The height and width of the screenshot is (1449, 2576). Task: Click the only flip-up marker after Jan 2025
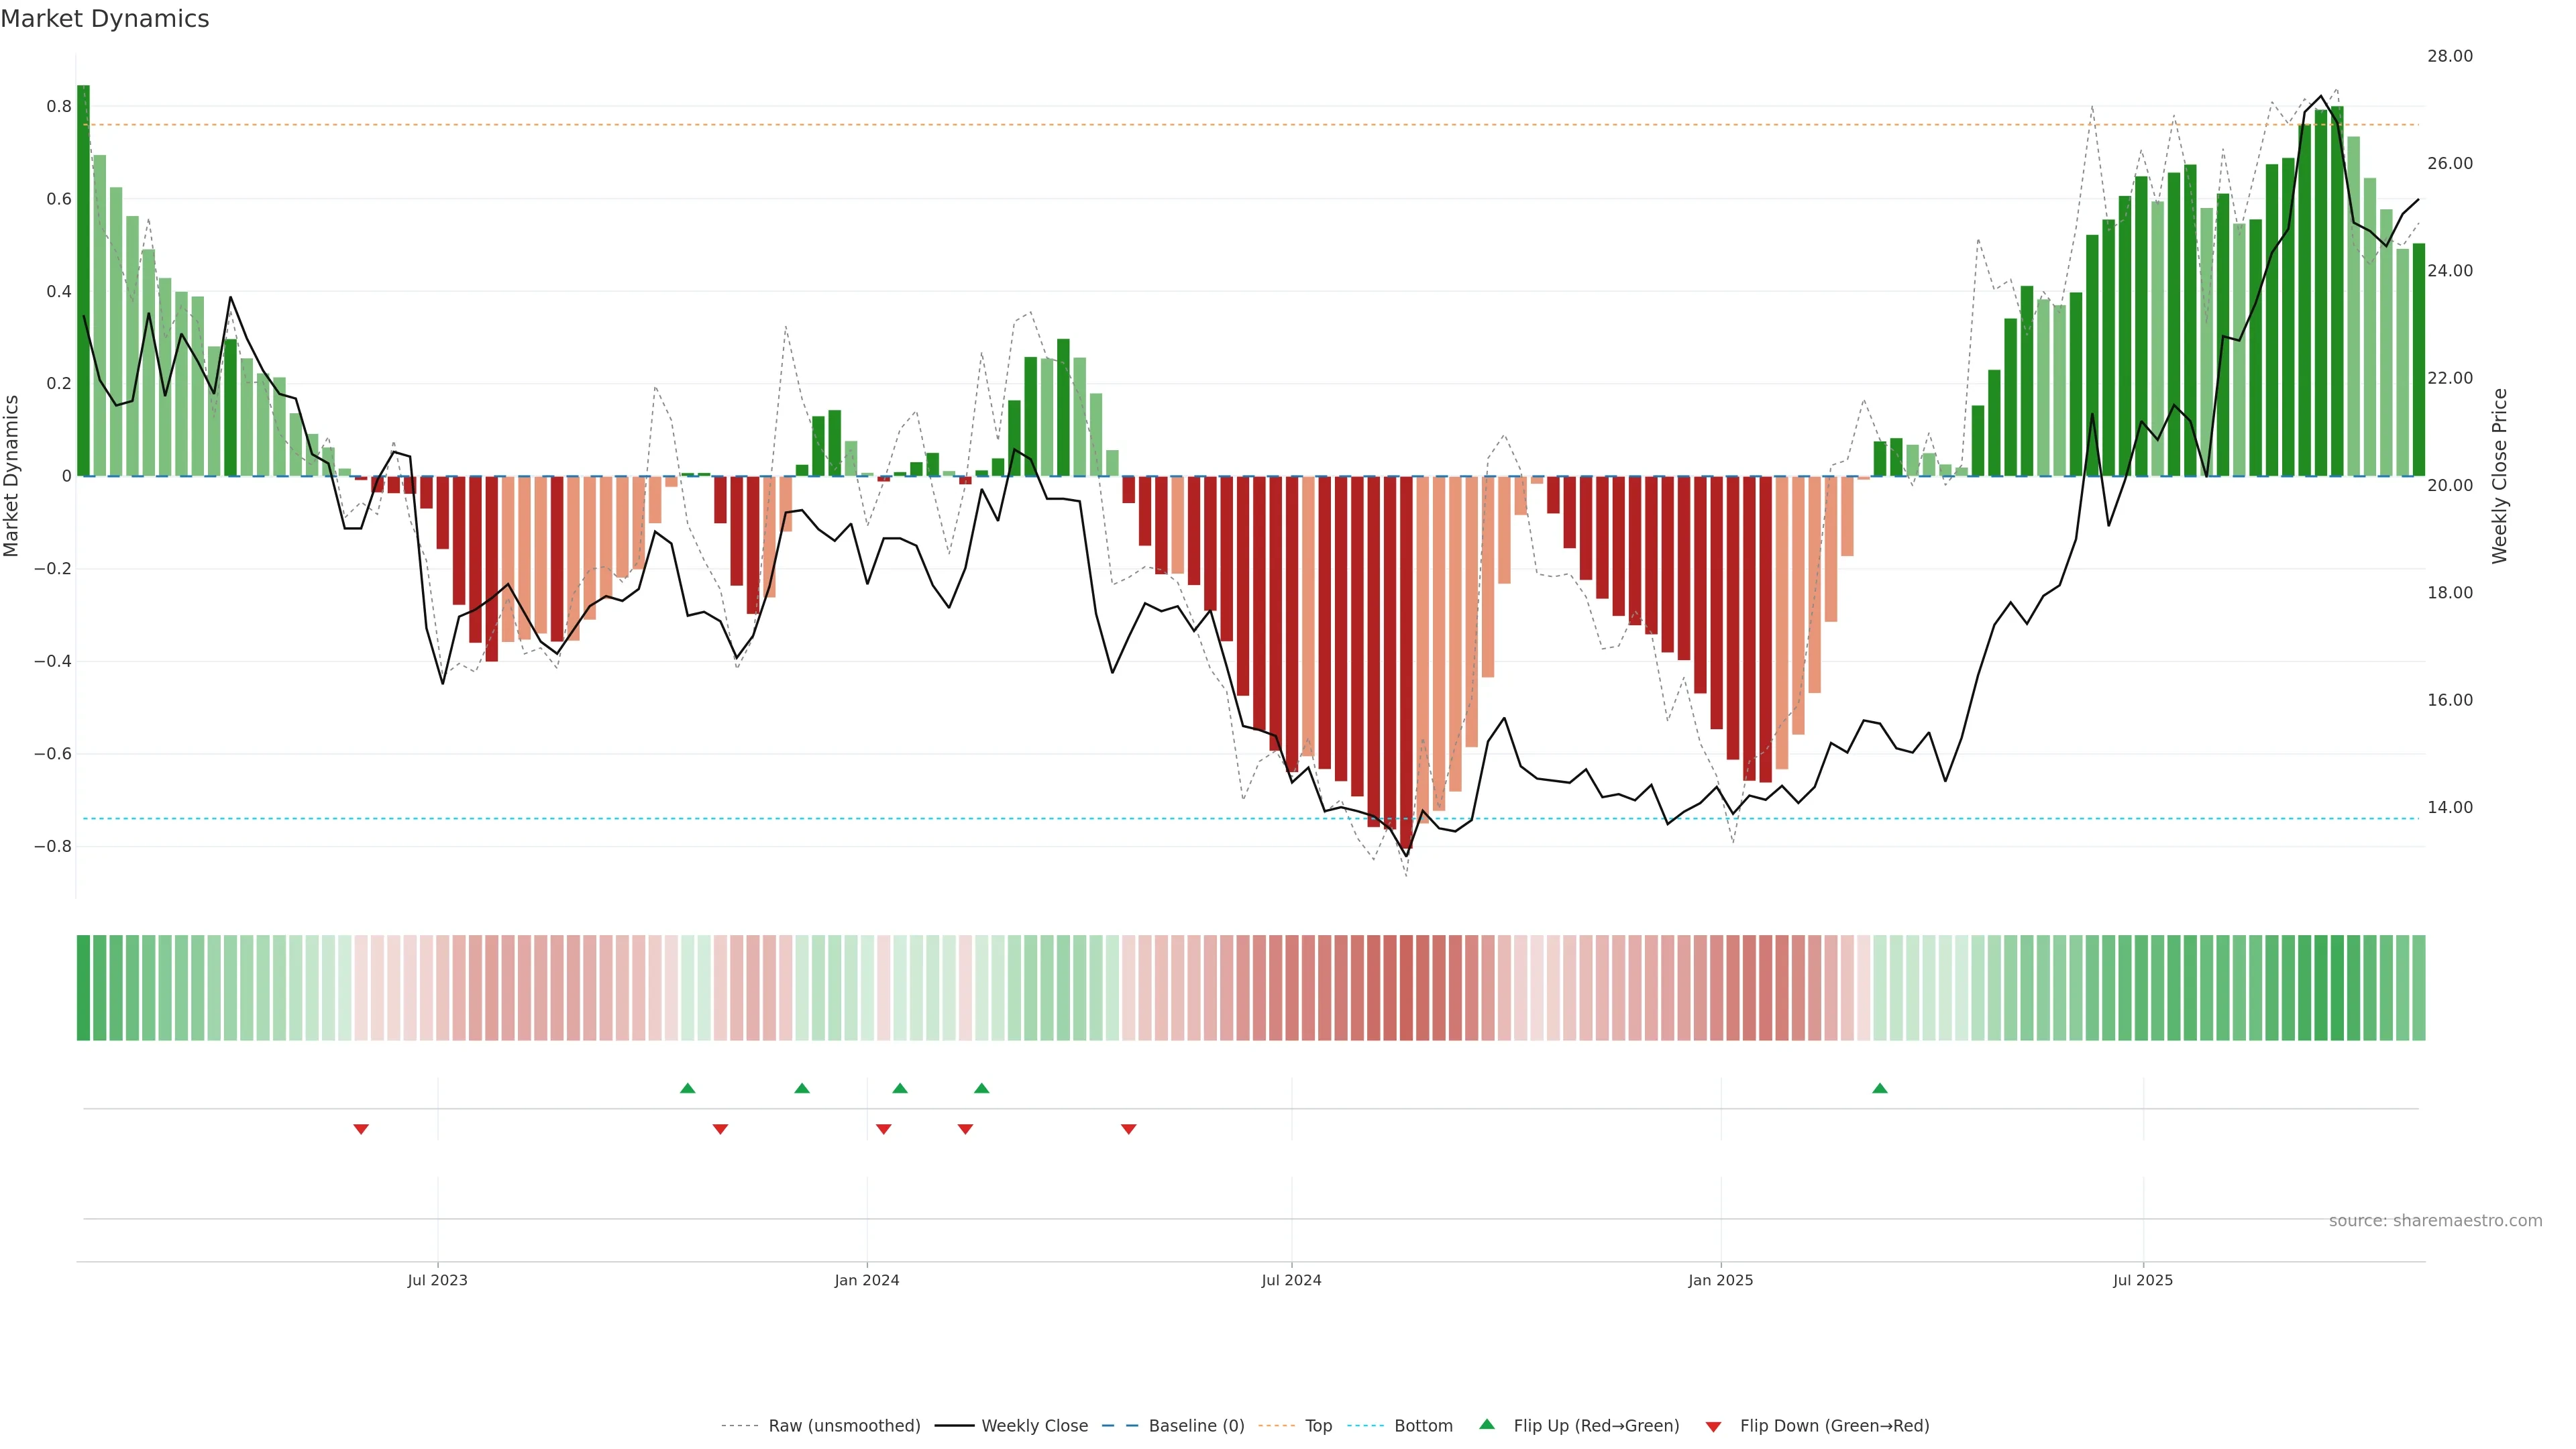click(x=1880, y=1088)
